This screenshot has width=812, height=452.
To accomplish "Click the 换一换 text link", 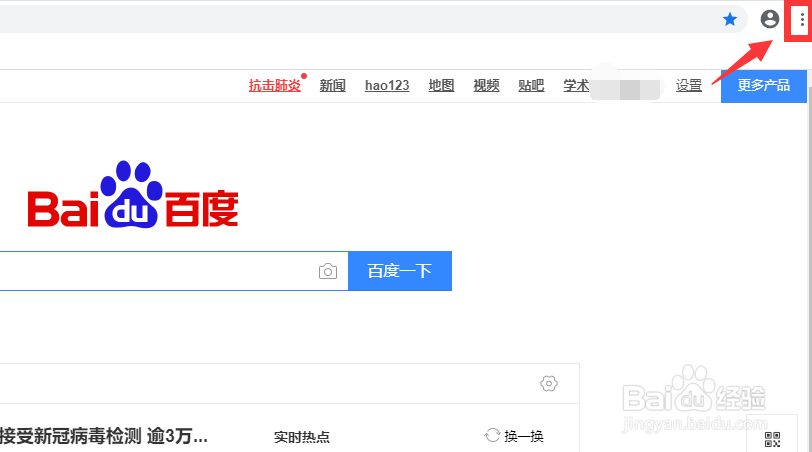I will (524, 436).
